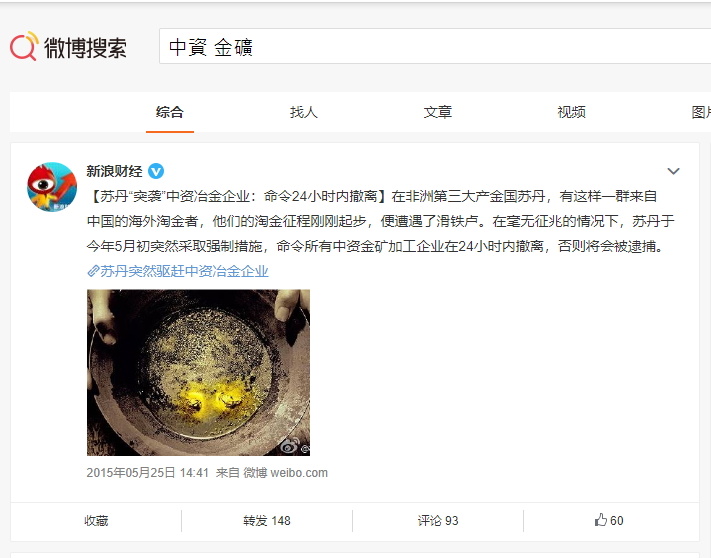The height and width of the screenshot is (558, 711).
Task: Expand the post options chevron
Action: coord(673,171)
